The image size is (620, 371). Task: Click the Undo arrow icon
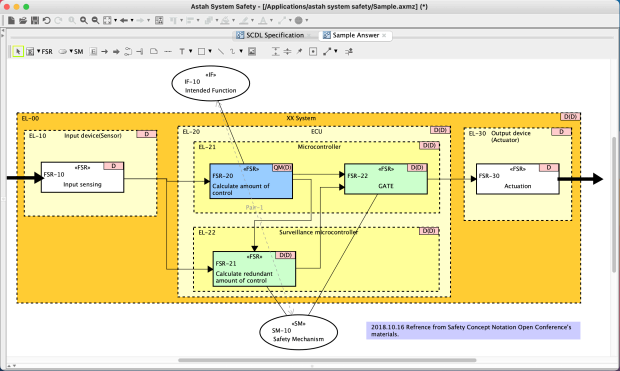(47, 20)
